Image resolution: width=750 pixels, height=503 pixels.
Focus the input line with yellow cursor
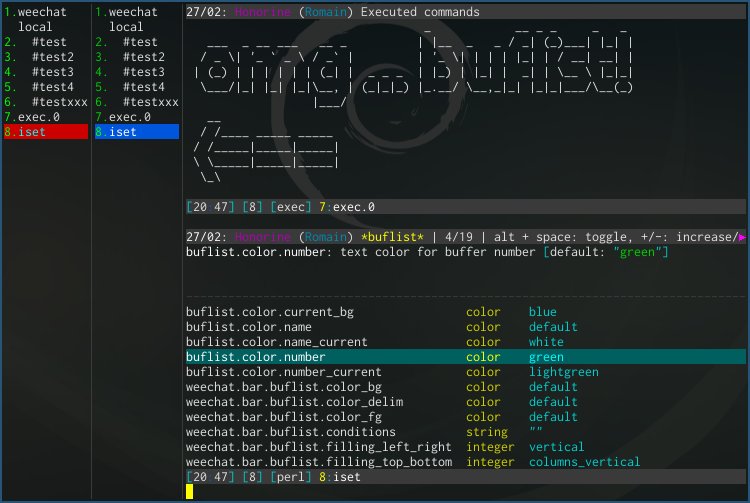tap(465, 492)
